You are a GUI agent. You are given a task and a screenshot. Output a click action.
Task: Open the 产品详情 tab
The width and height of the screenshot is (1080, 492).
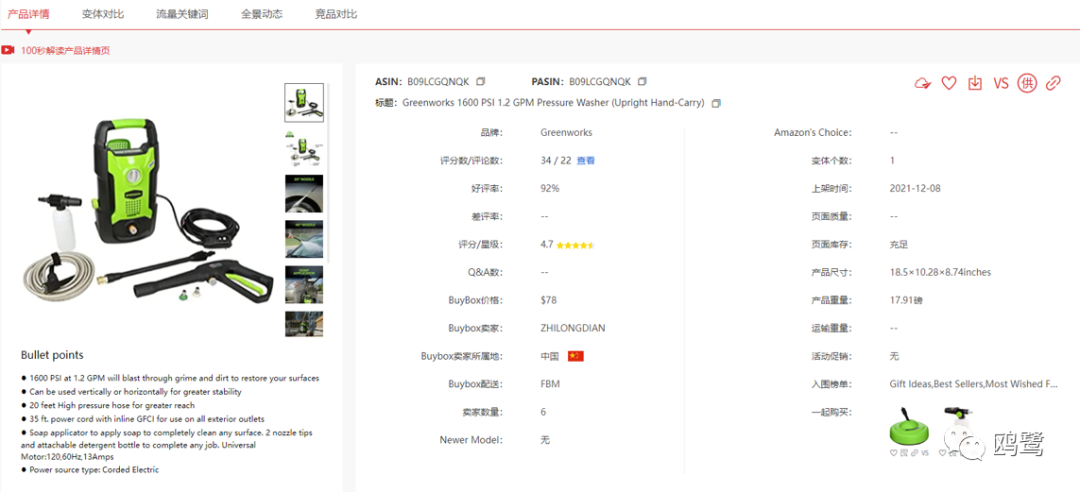(28, 14)
